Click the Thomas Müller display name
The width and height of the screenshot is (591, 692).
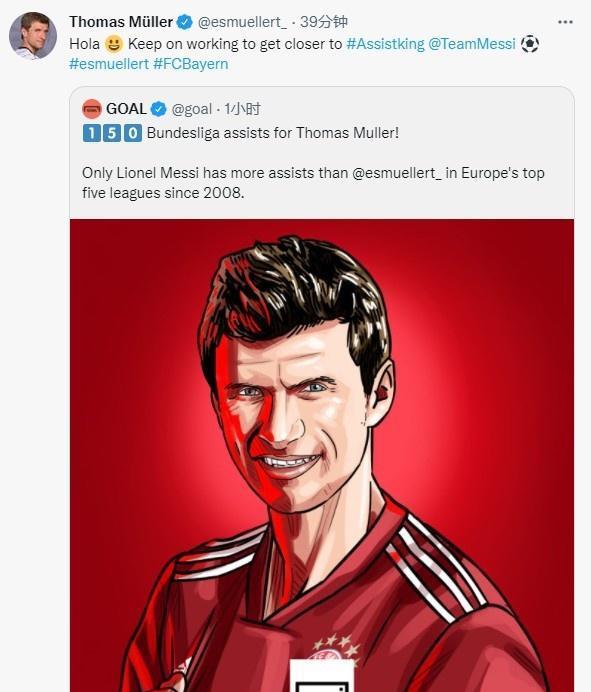(121, 22)
